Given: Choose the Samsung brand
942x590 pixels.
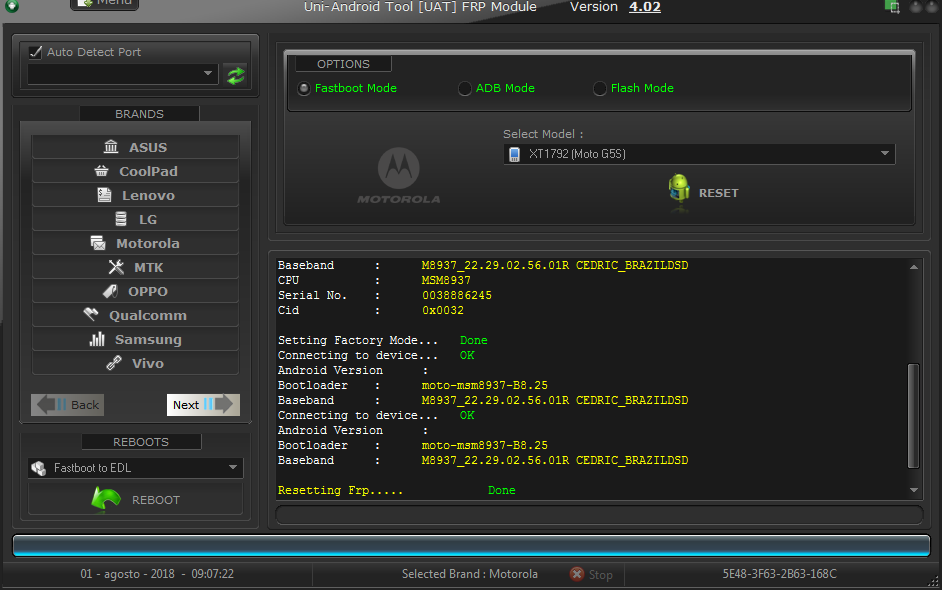Looking at the screenshot, I should pyautogui.click(x=135, y=339).
